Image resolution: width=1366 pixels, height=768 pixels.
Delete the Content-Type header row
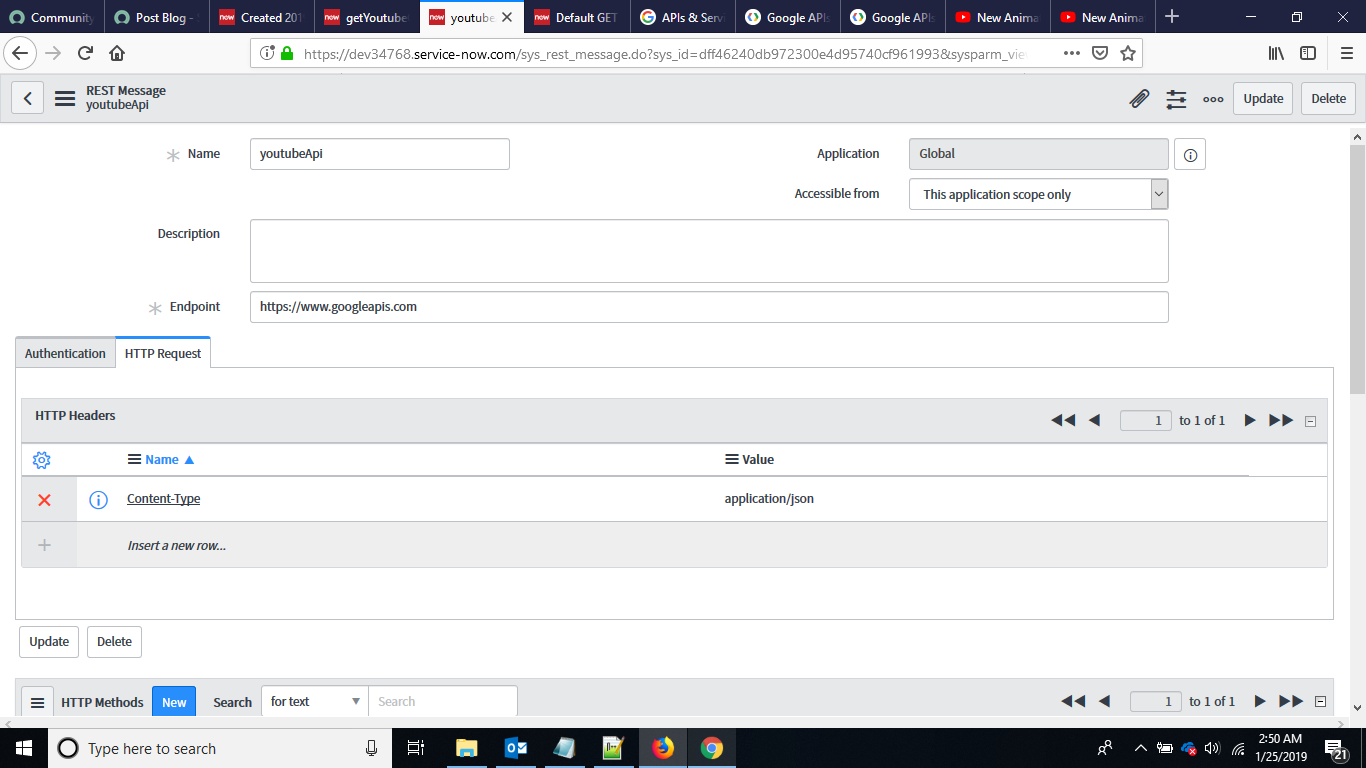(44, 499)
